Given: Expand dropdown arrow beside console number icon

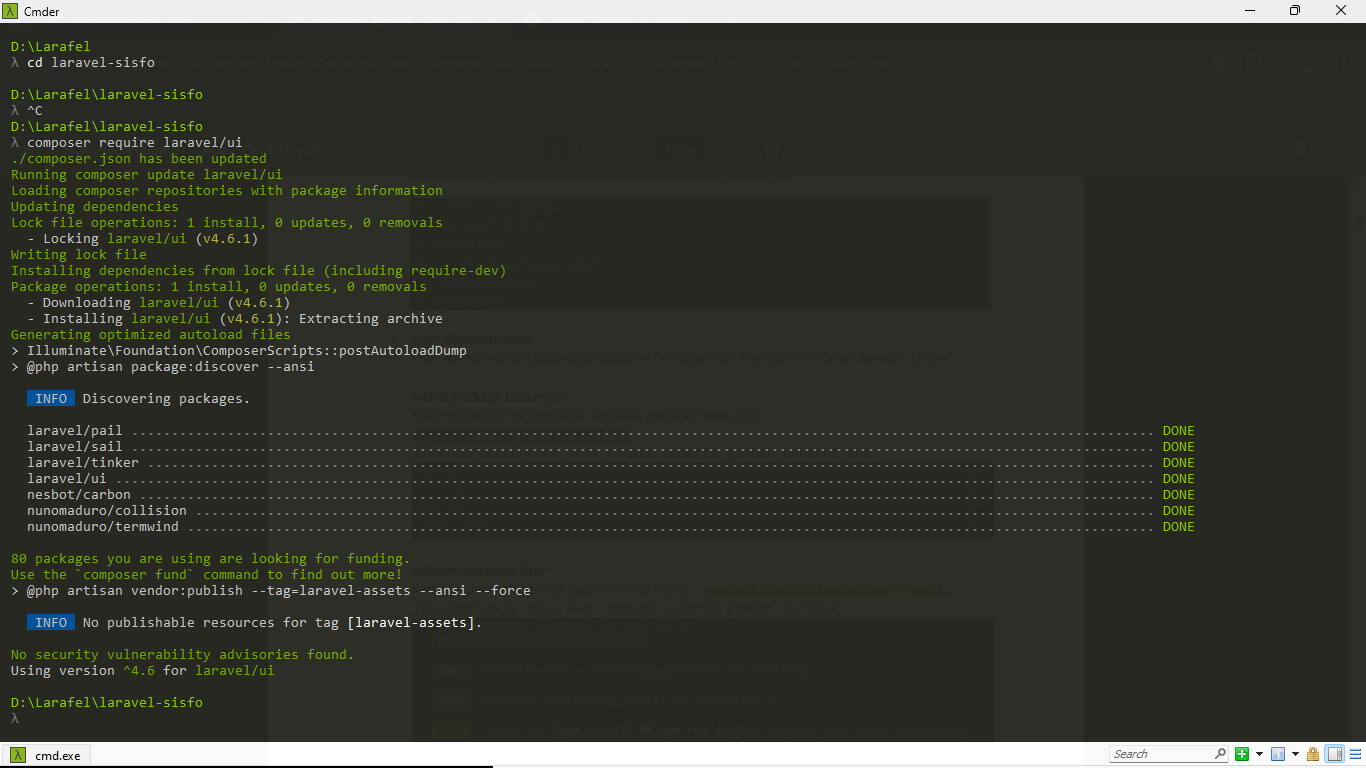Looking at the screenshot, I should [1295, 754].
